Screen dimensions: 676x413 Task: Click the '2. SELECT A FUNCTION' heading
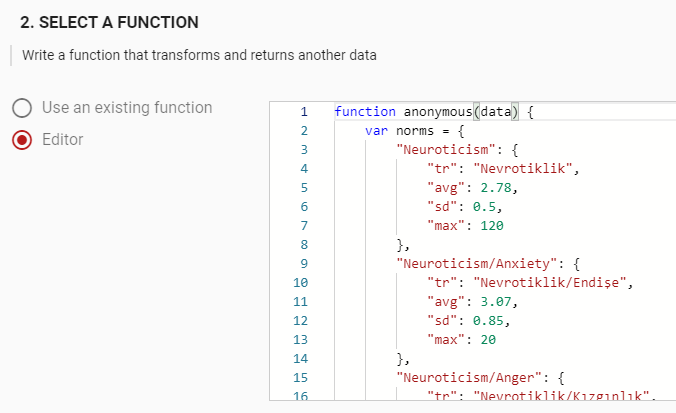(109, 22)
